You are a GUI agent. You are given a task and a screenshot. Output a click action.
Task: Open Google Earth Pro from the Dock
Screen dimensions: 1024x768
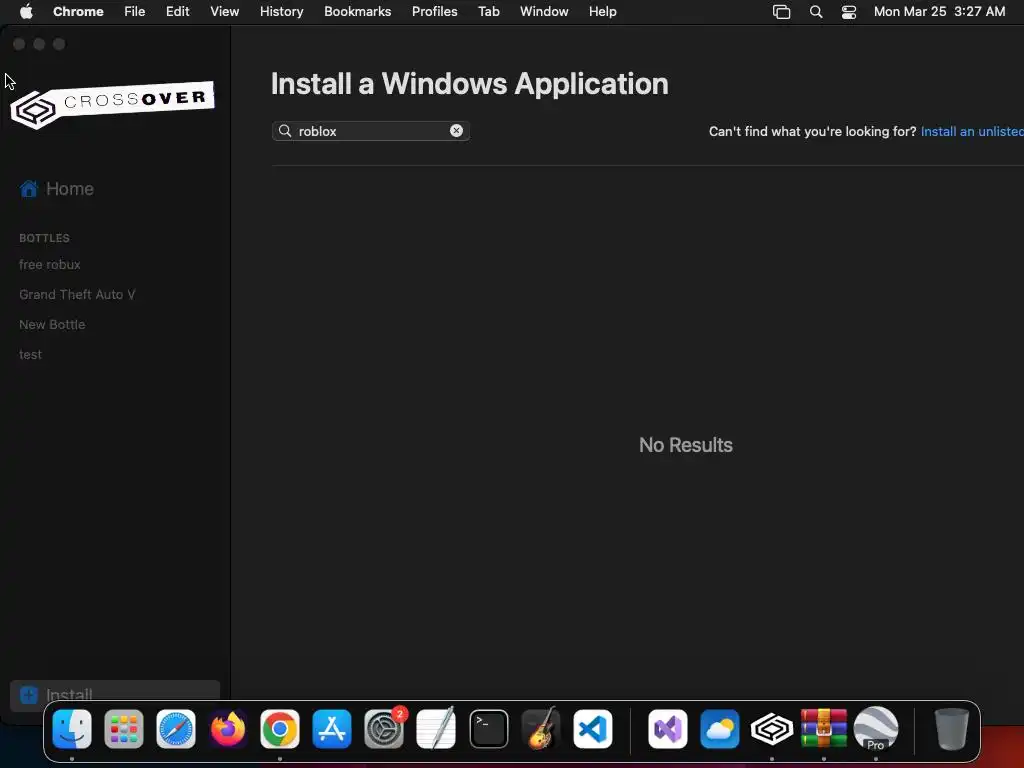coord(876,729)
